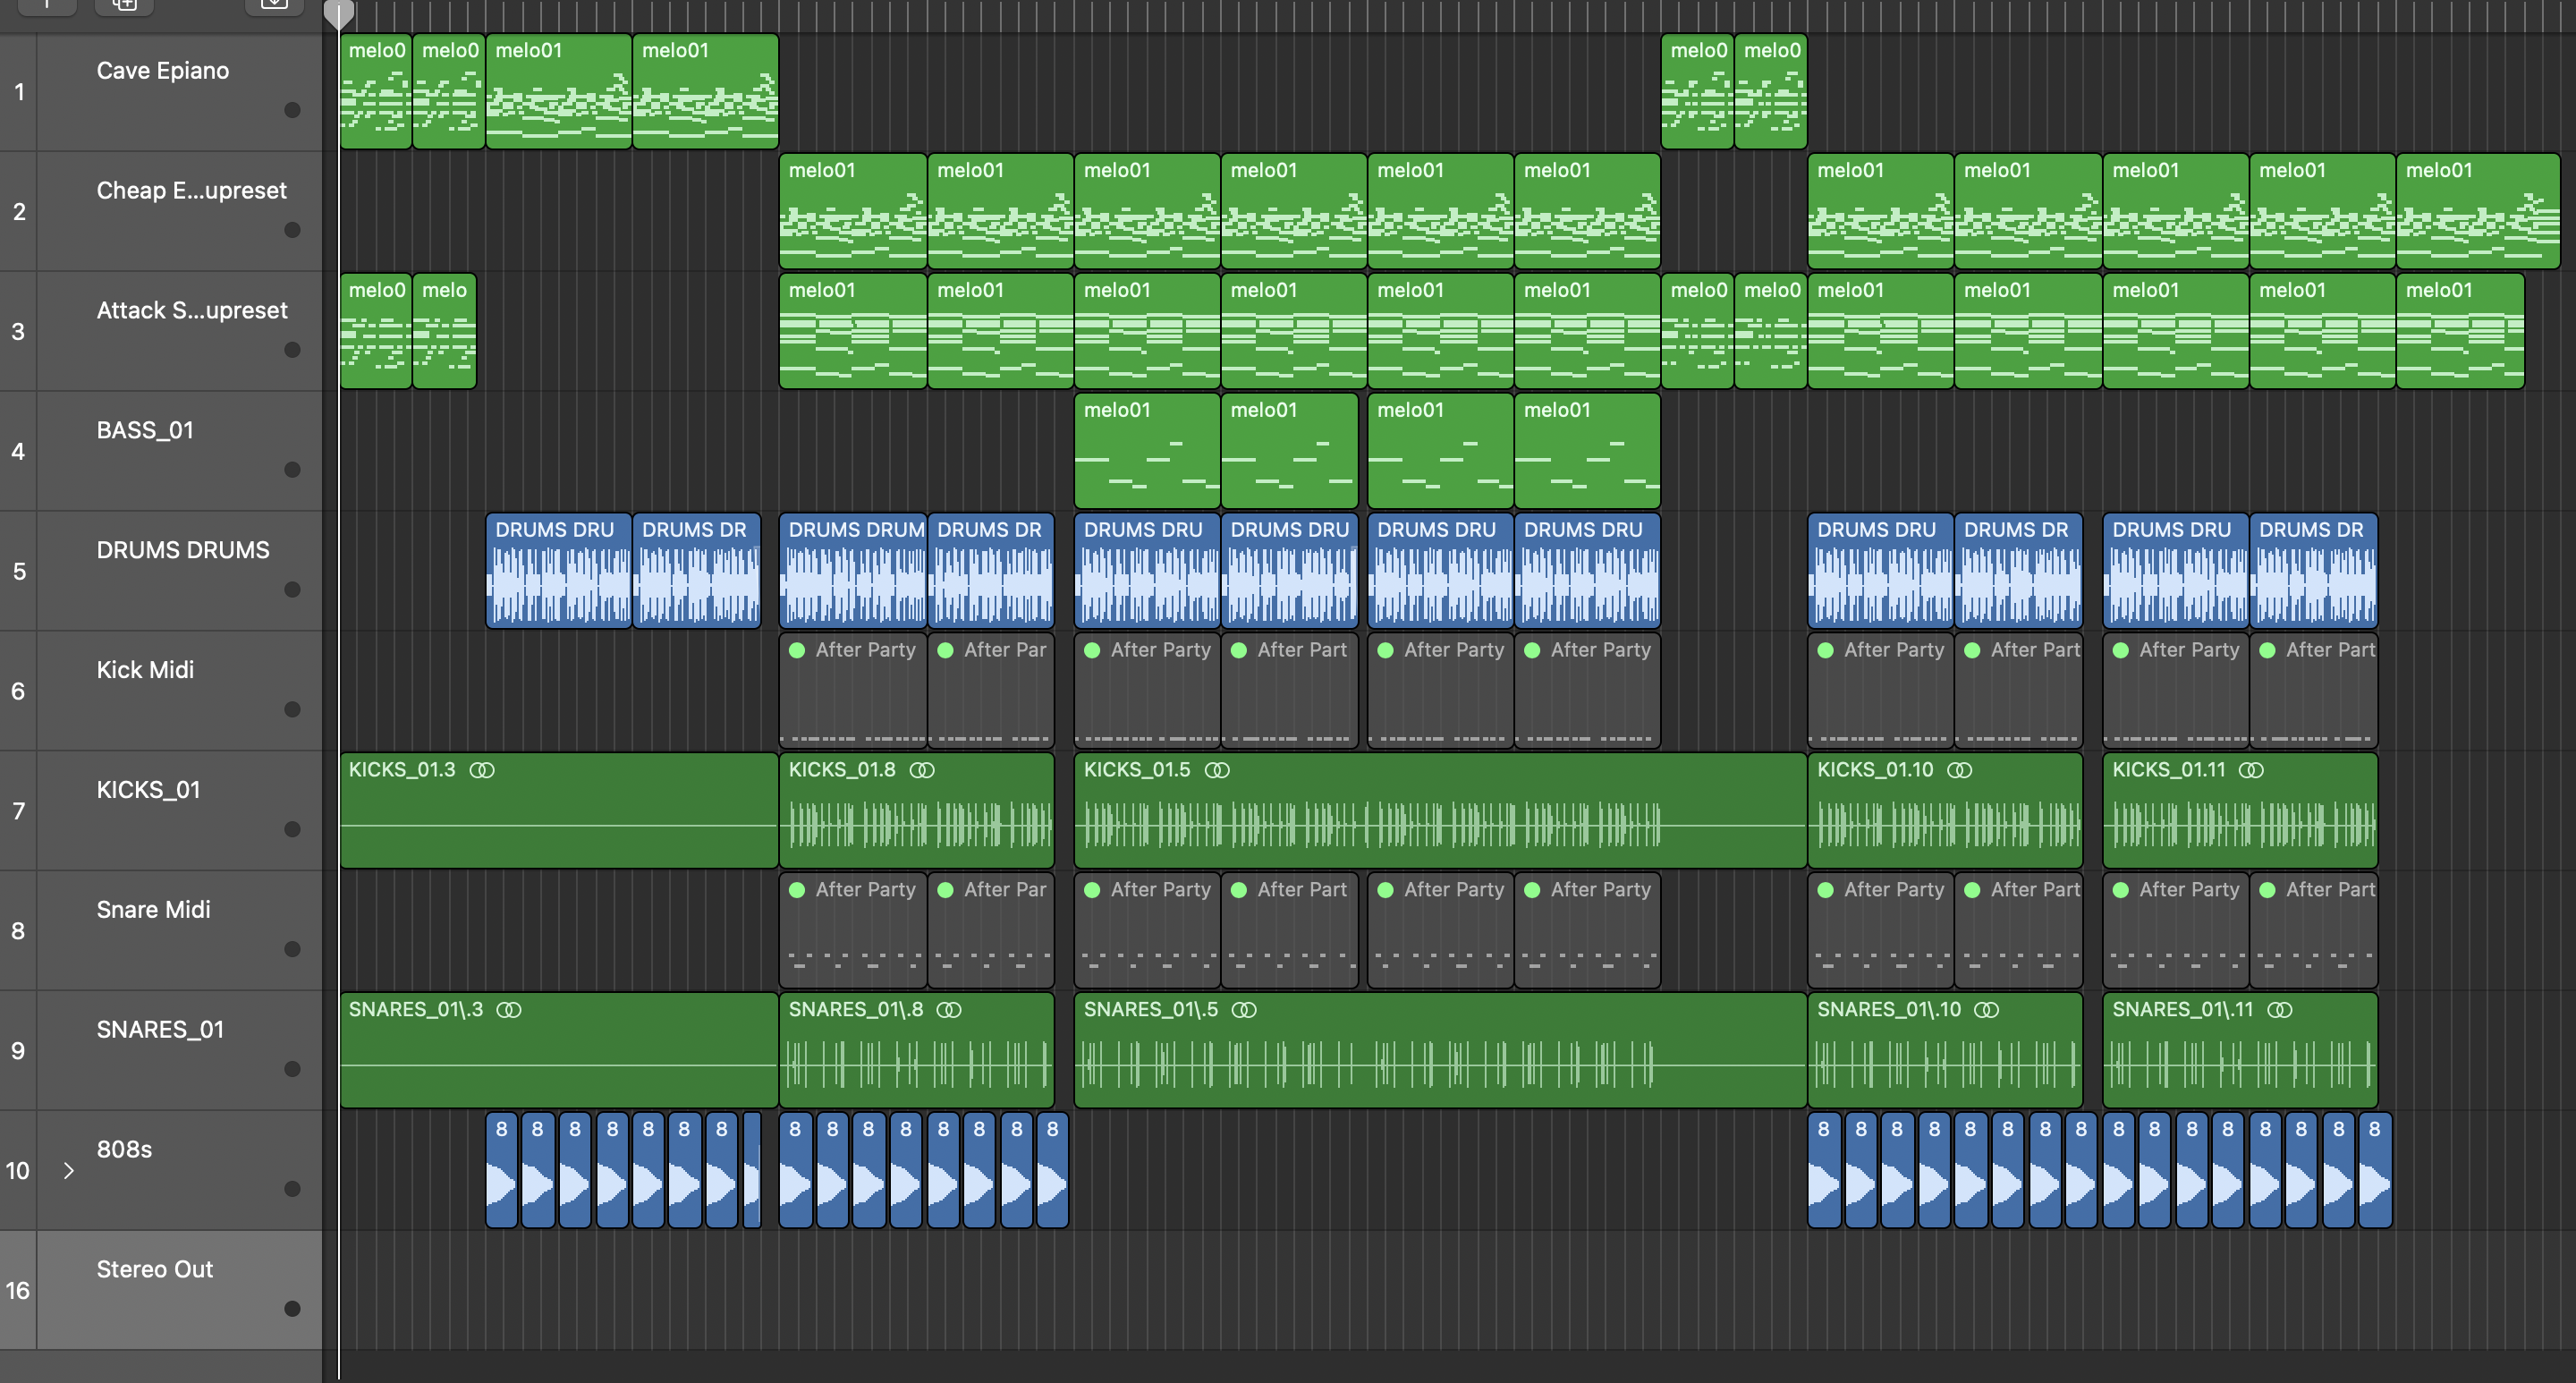2576x1383 pixels.
Task: Select the first After Party region on Kick Midi
Action: (852, 690)
